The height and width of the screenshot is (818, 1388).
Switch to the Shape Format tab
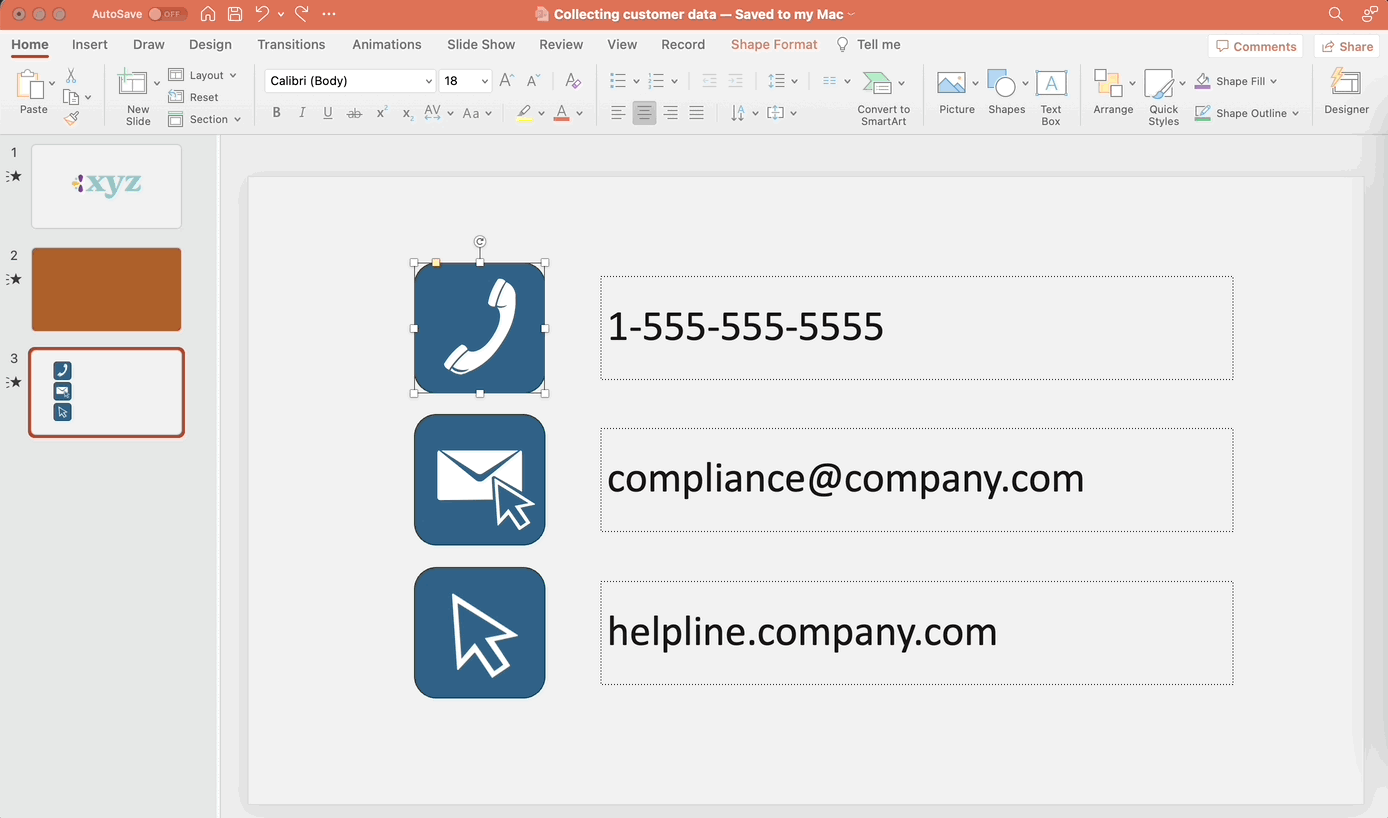click(773, 44)
